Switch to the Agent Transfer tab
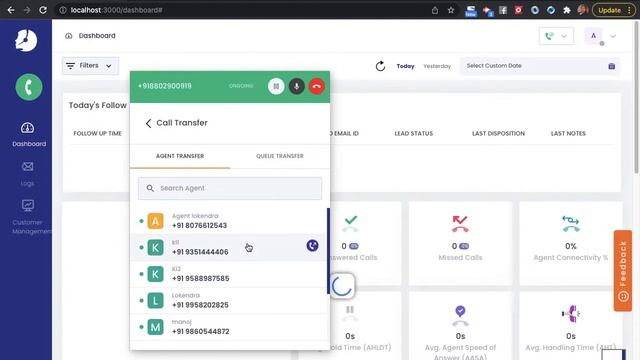 180,156
